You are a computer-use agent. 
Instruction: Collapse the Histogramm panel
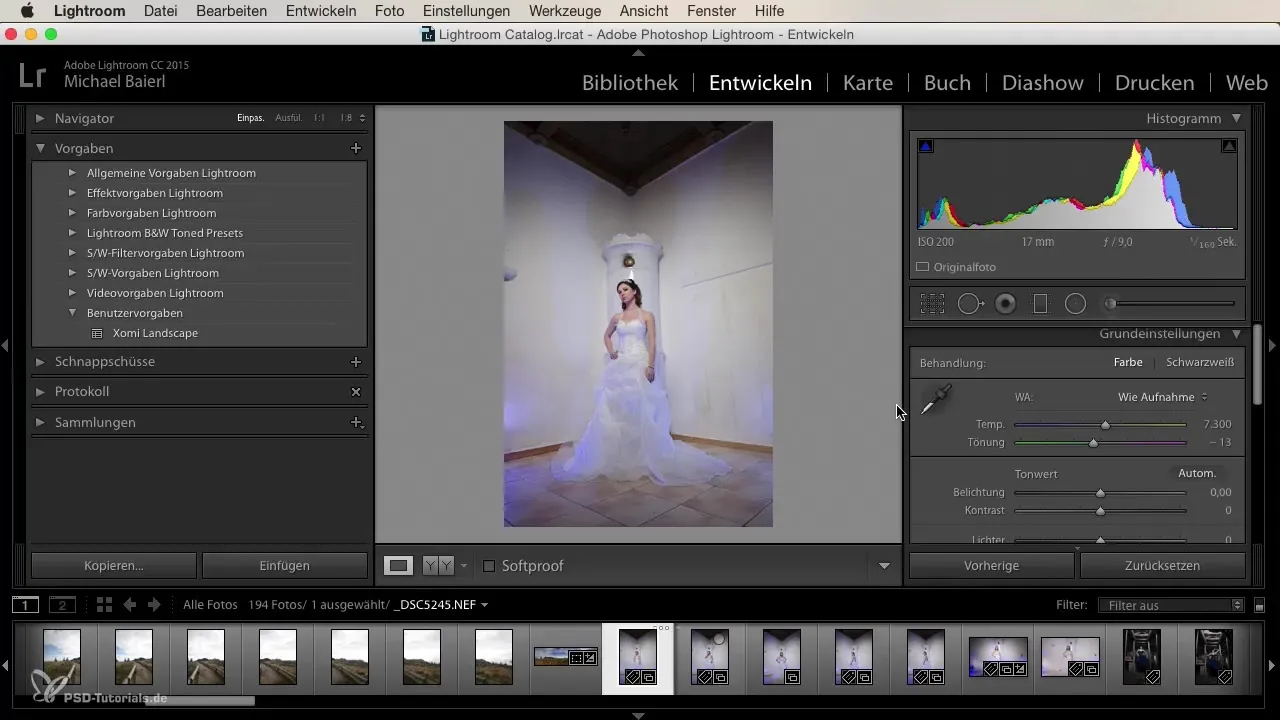(x=1237, y=118)
